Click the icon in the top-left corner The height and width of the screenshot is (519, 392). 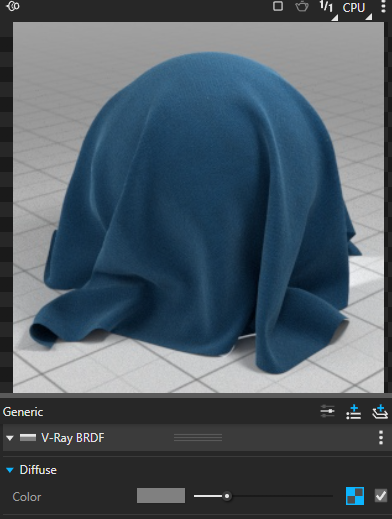pyautogui.click(x=13, y=6)
